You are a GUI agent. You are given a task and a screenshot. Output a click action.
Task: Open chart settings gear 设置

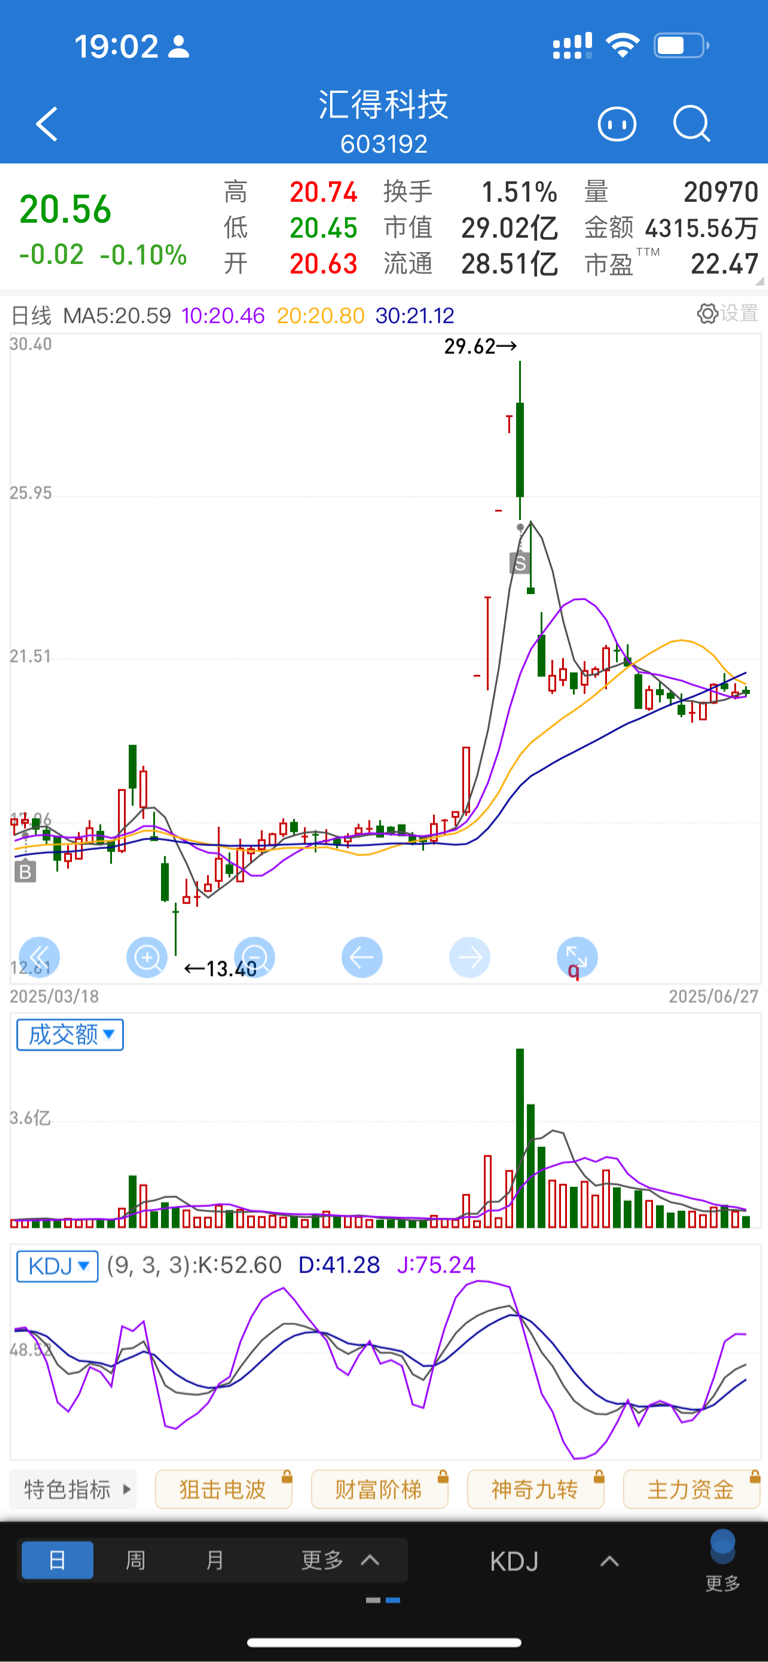pos(727,314)
